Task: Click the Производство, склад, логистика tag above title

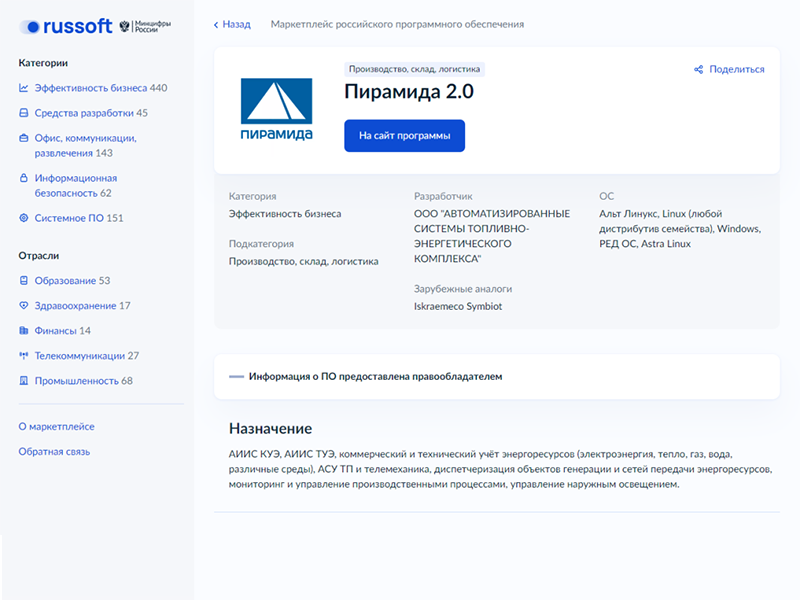Action: pyautogui.click(x=414, y=69)
